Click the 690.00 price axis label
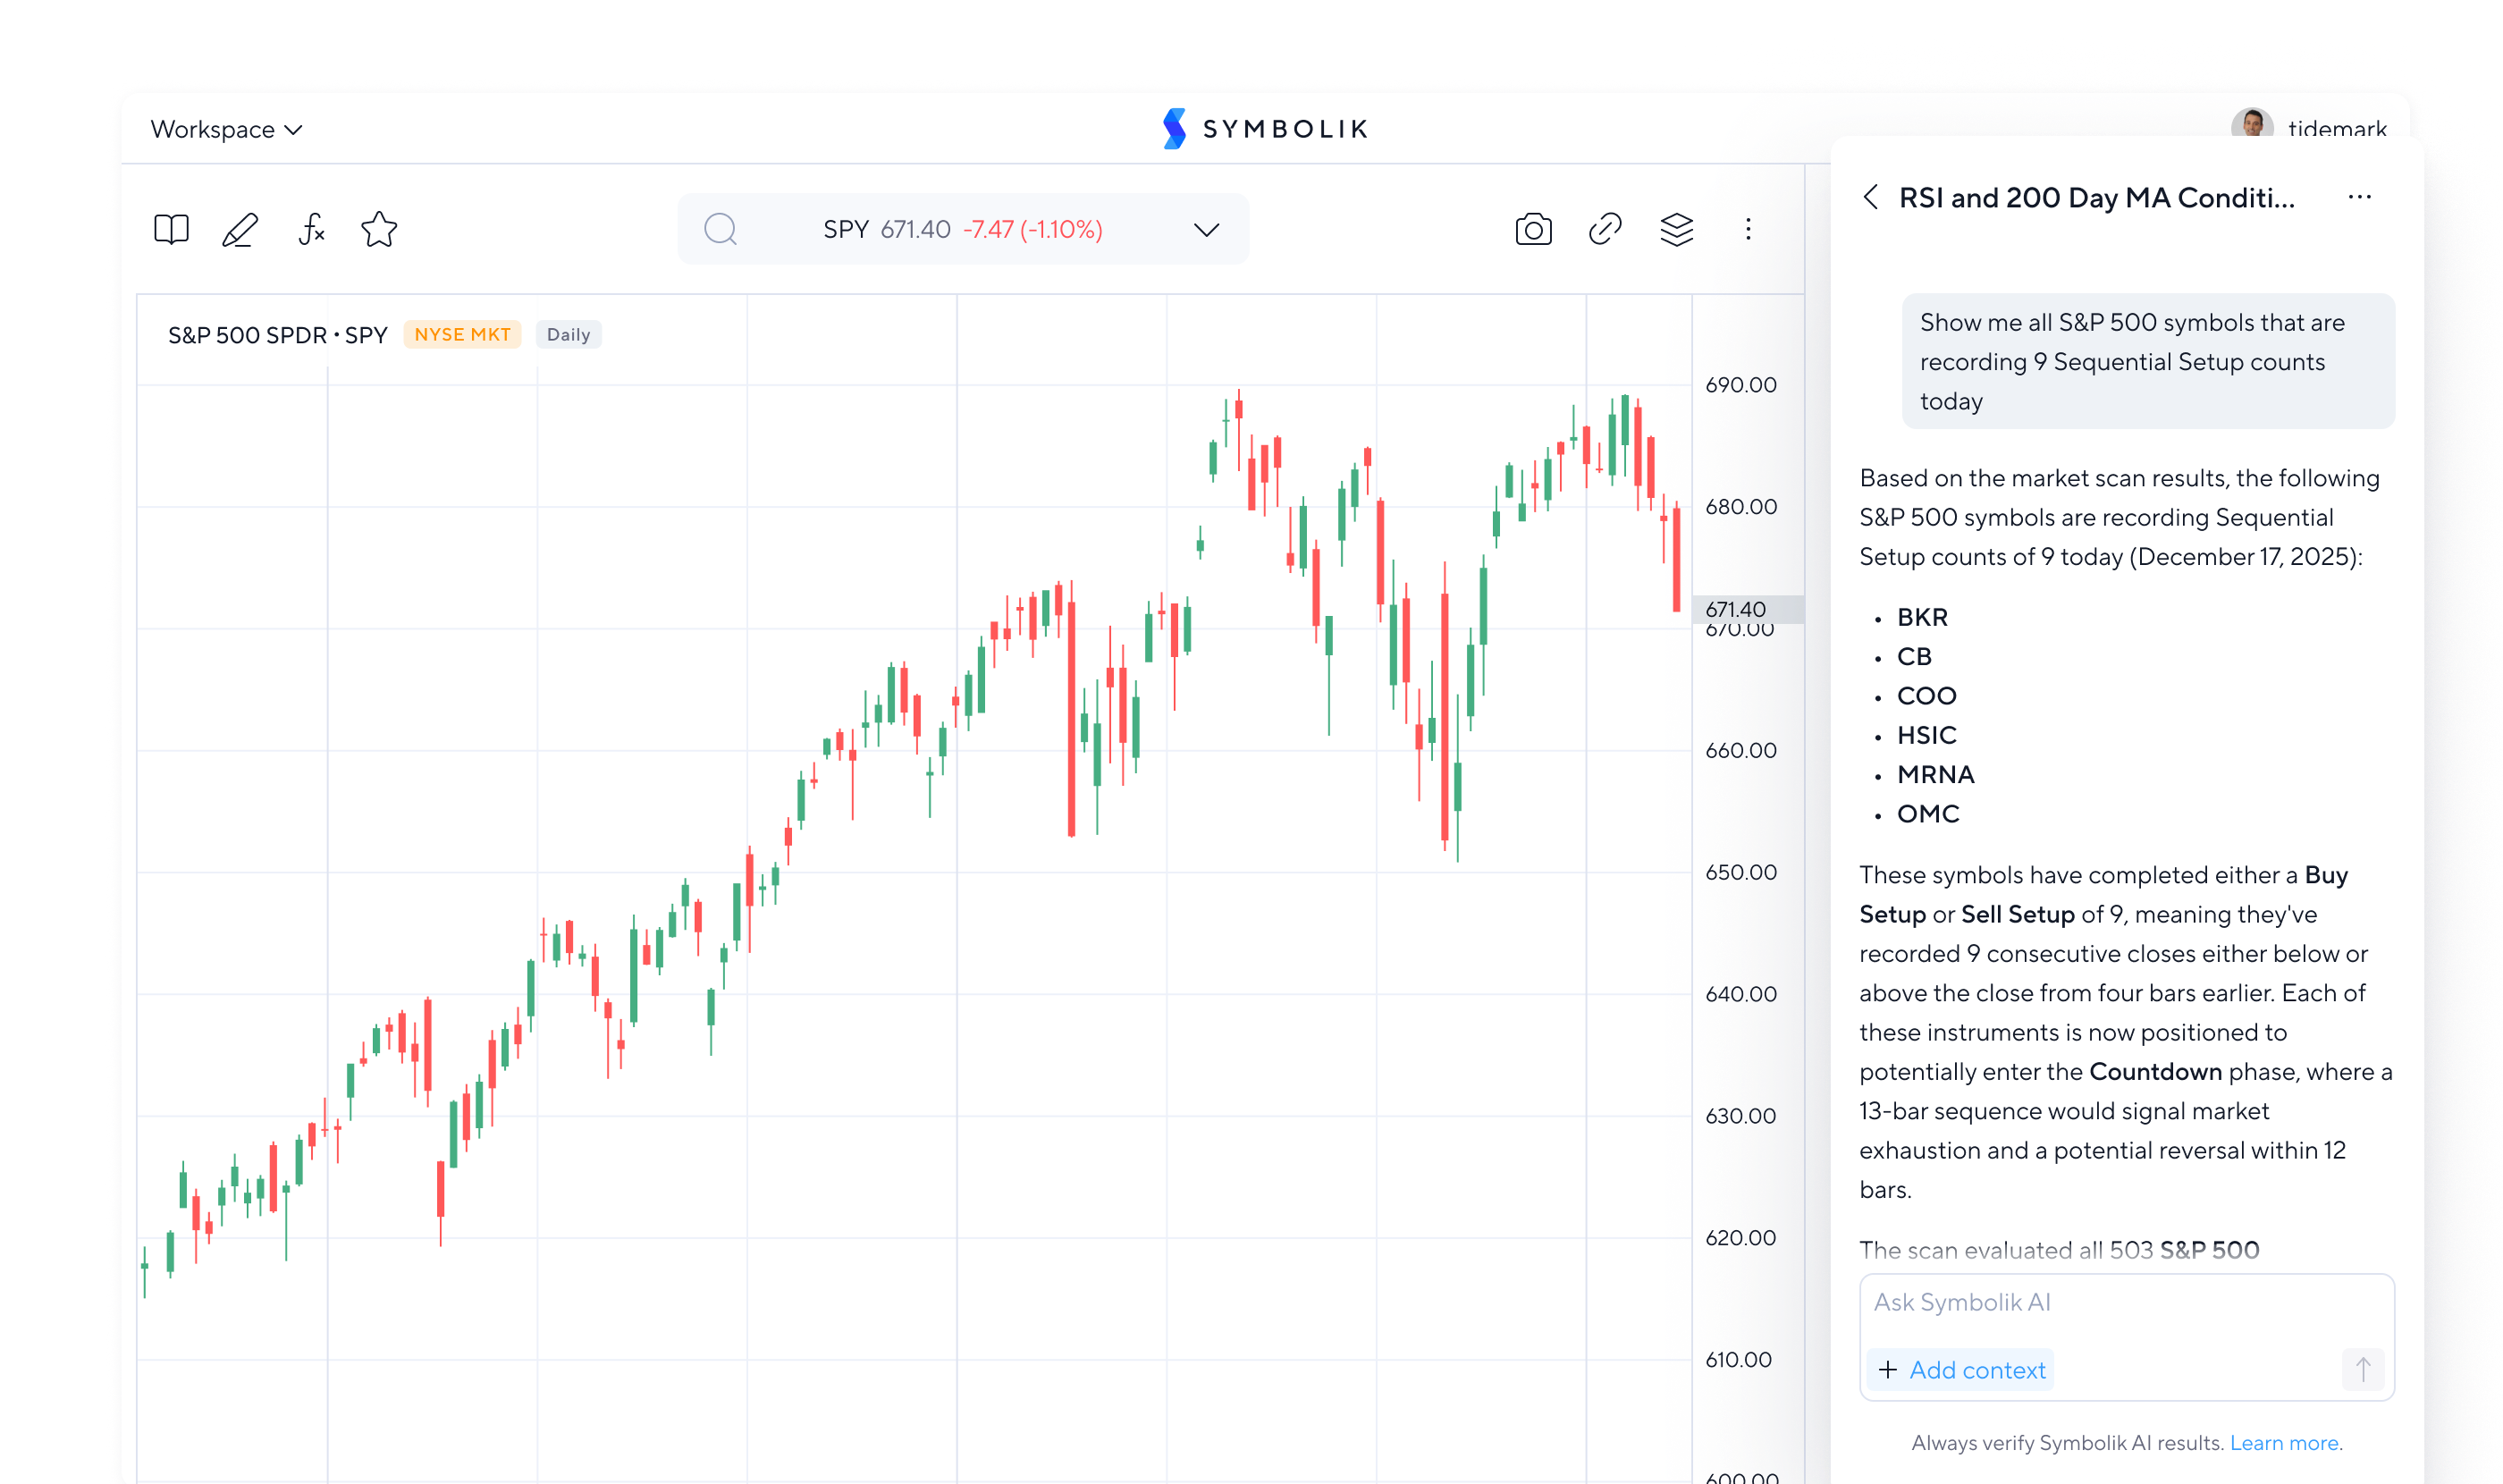Image resolution: width=2503 pixels, height=1484 pixels. [1741, 385]
